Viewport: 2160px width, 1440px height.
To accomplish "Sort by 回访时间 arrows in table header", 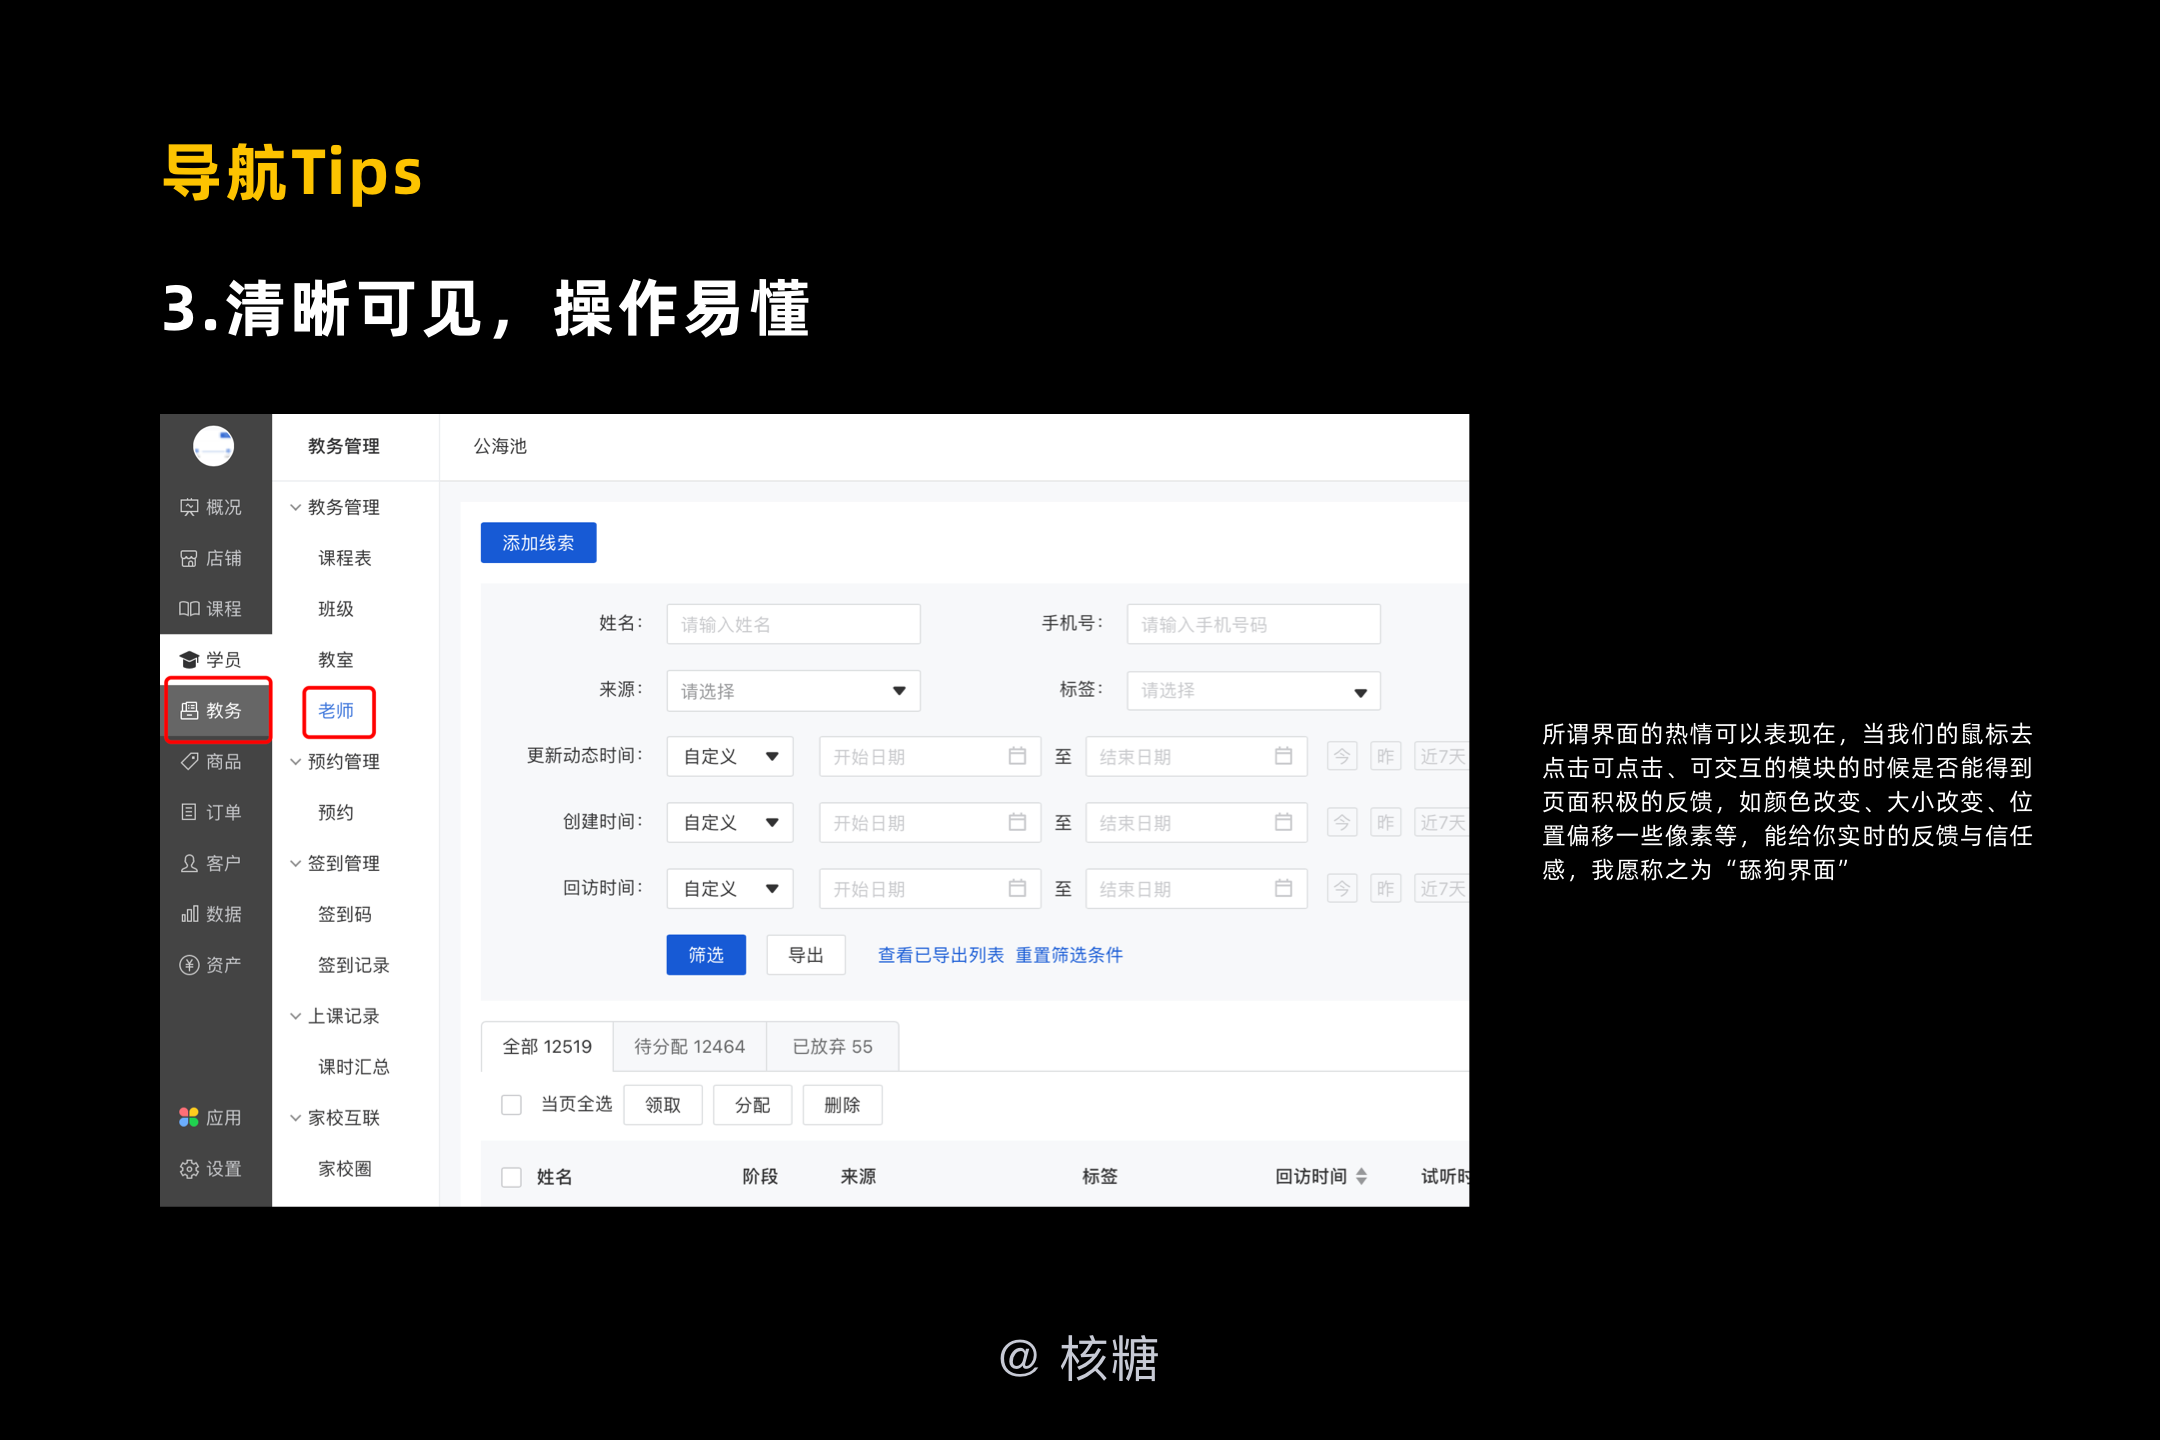I will tap(1361, 1177).
